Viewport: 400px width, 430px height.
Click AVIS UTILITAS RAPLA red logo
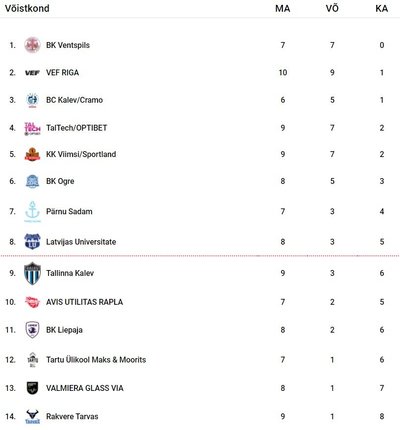32,302
